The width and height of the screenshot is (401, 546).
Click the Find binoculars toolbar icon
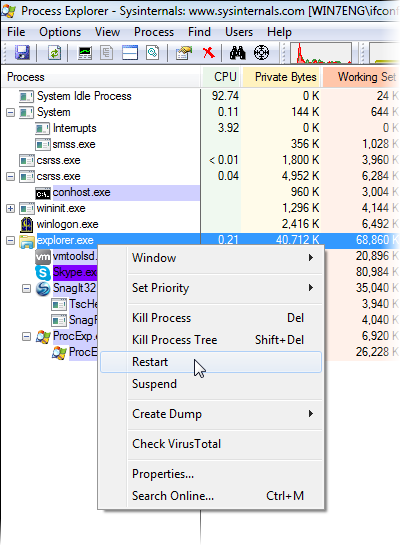237,53
